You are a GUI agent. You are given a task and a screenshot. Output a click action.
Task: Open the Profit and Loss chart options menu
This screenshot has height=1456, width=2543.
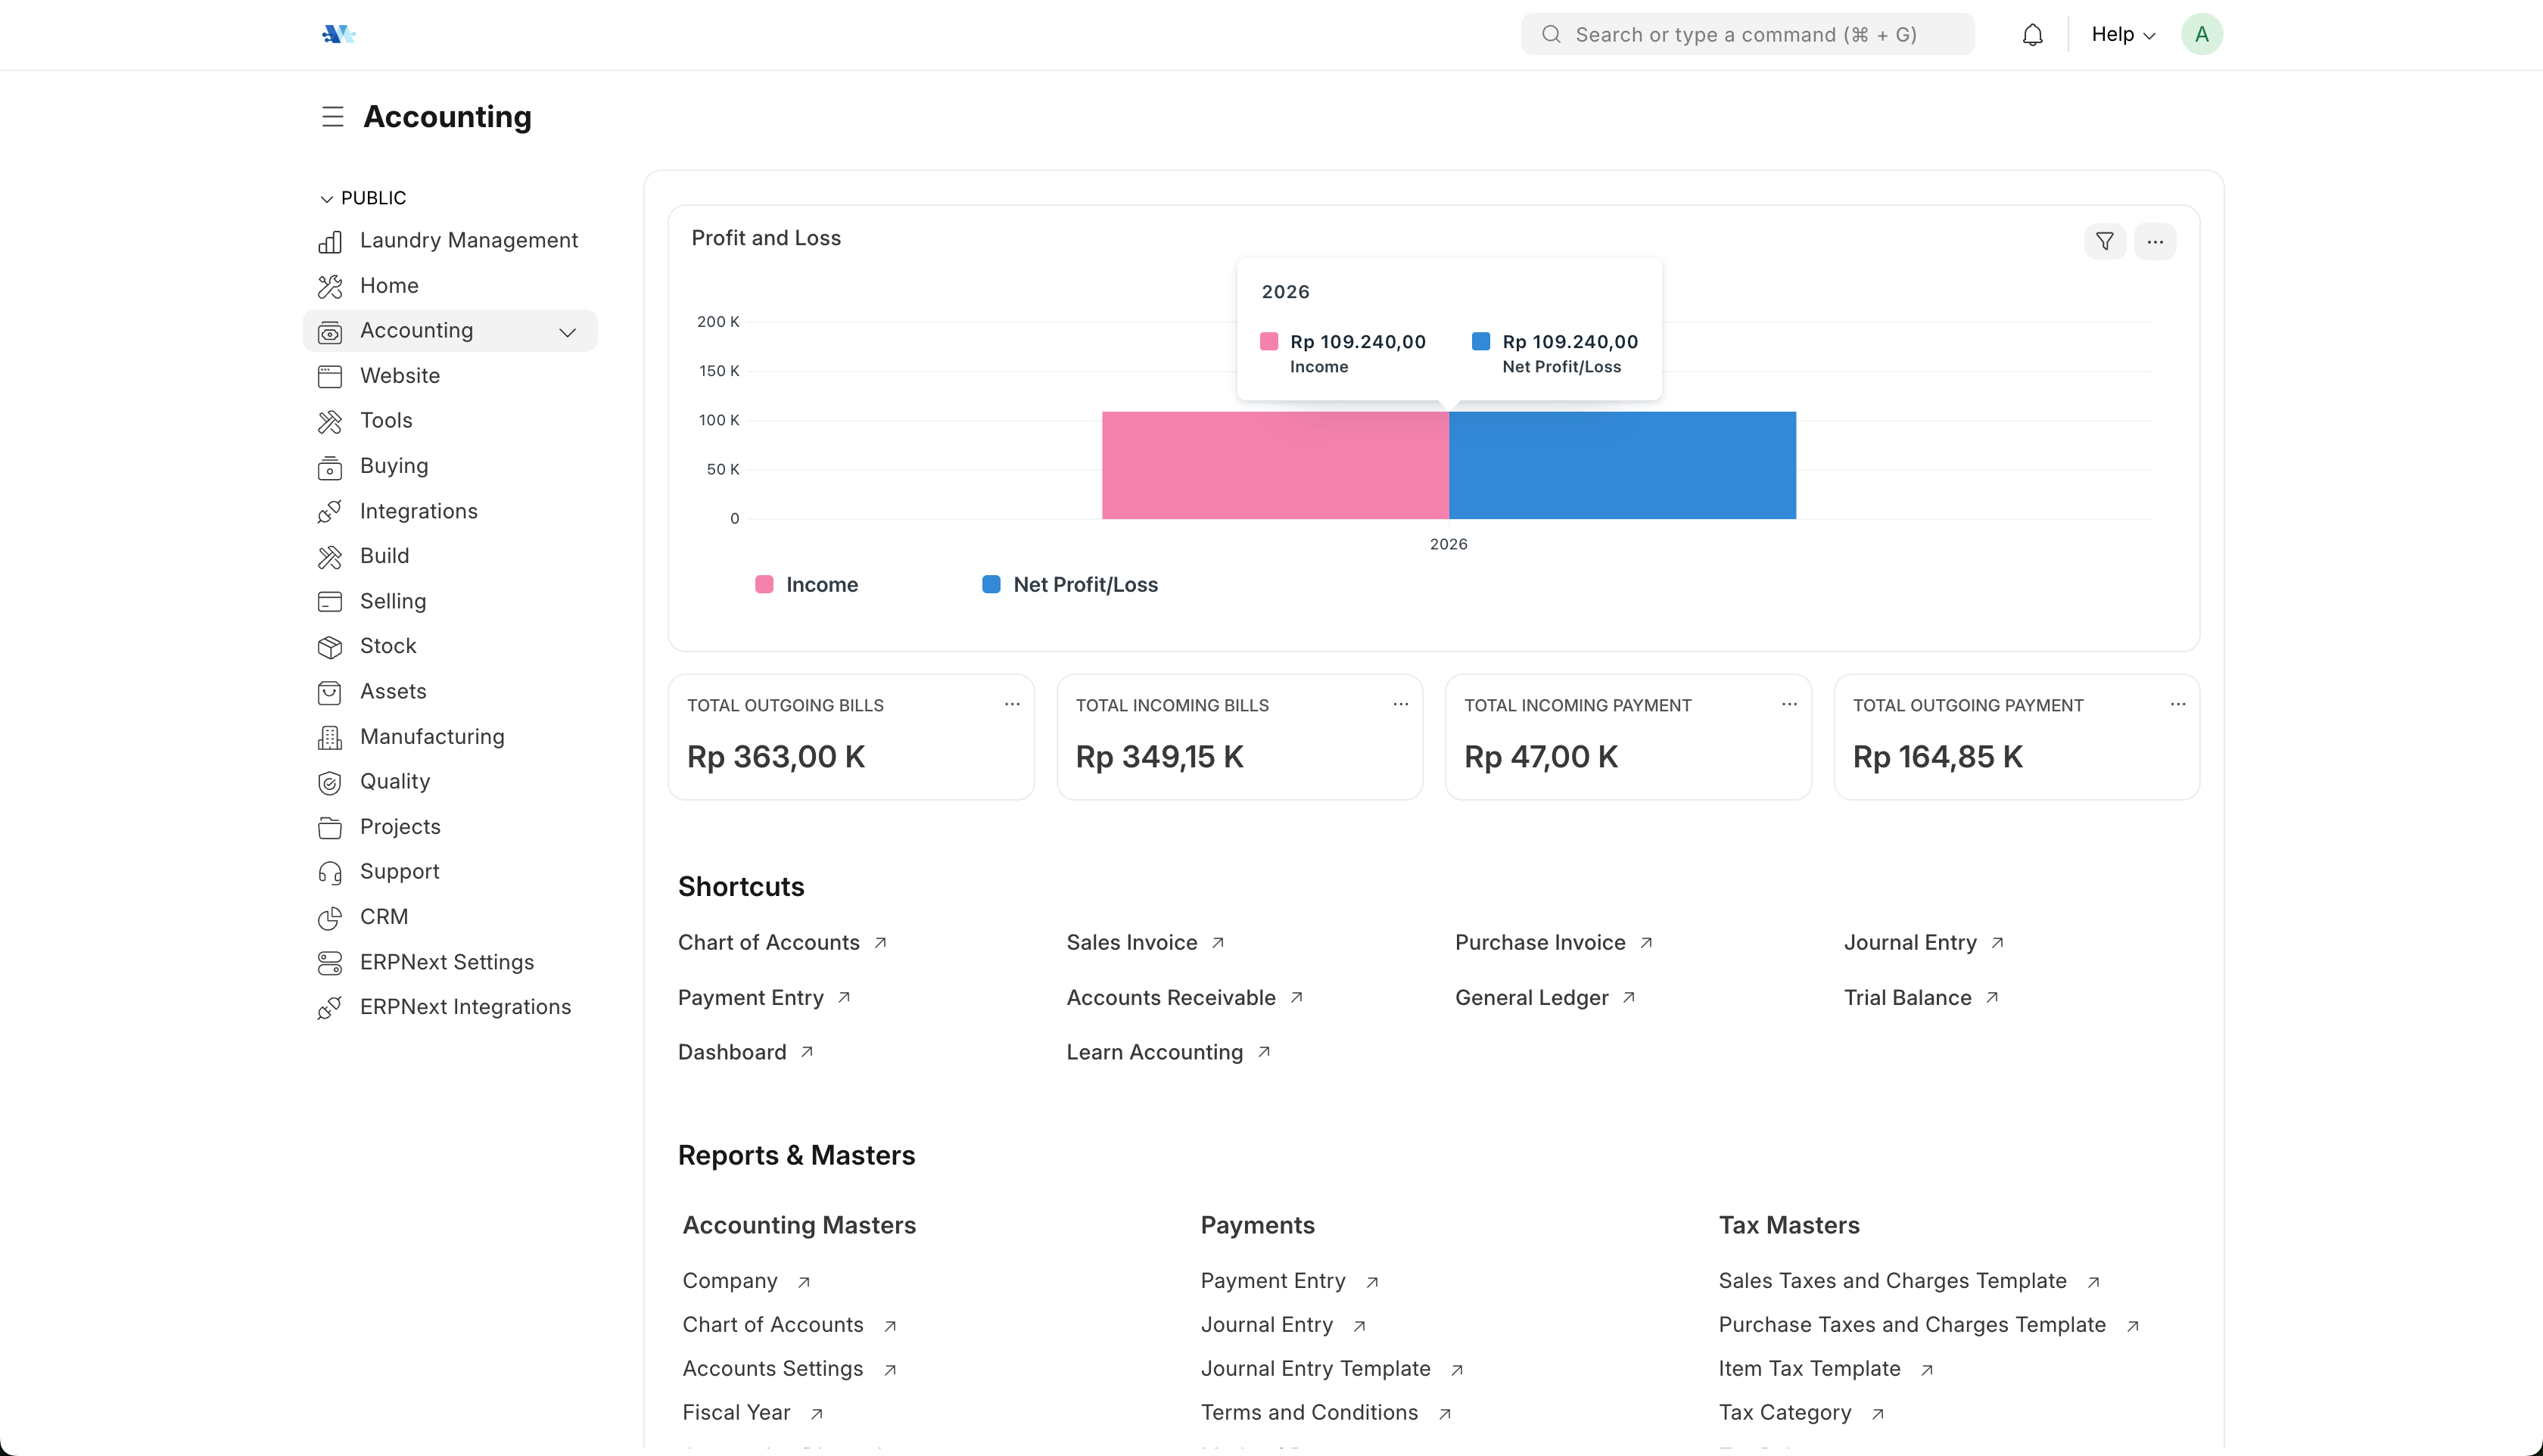click(2155, 241)
